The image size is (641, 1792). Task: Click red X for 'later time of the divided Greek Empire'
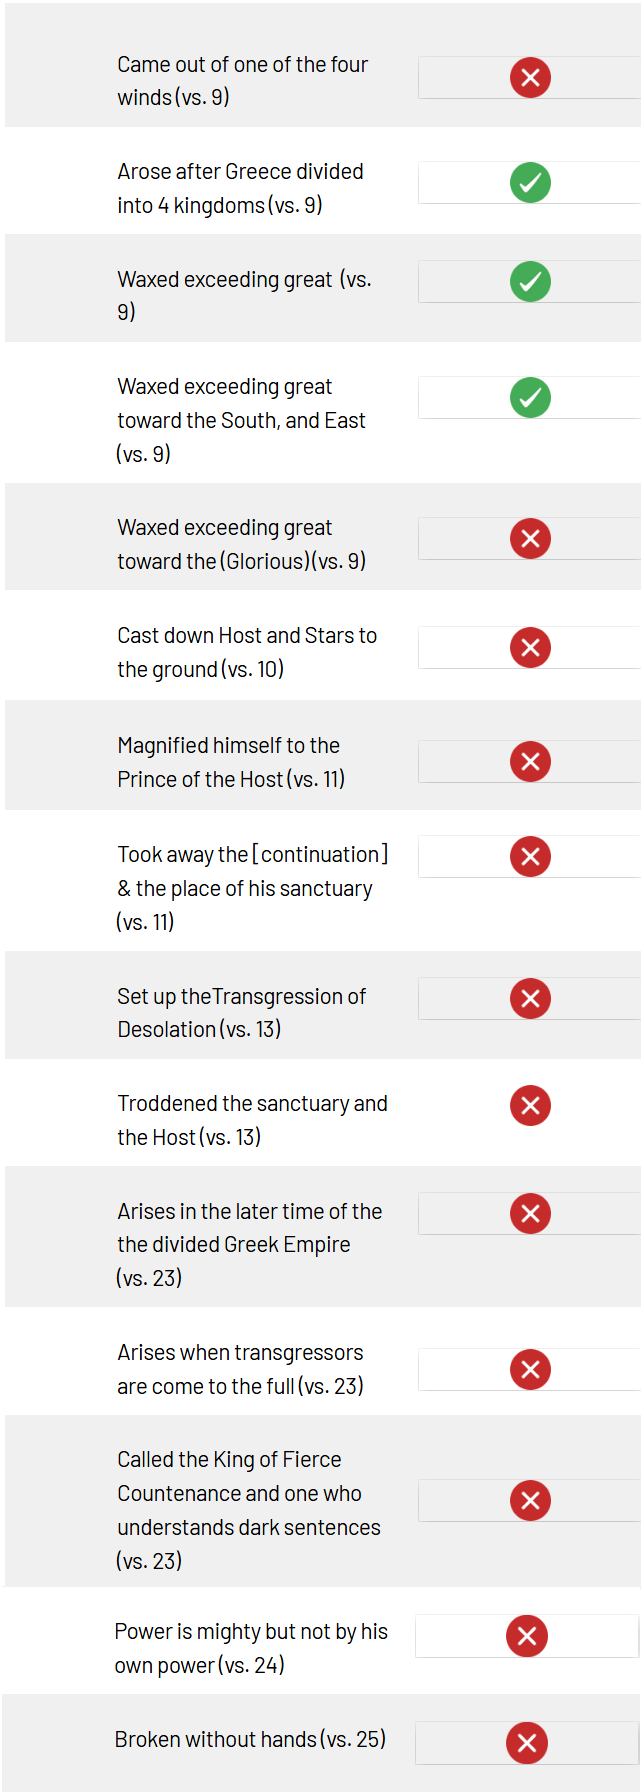[x=530, y=1213]
